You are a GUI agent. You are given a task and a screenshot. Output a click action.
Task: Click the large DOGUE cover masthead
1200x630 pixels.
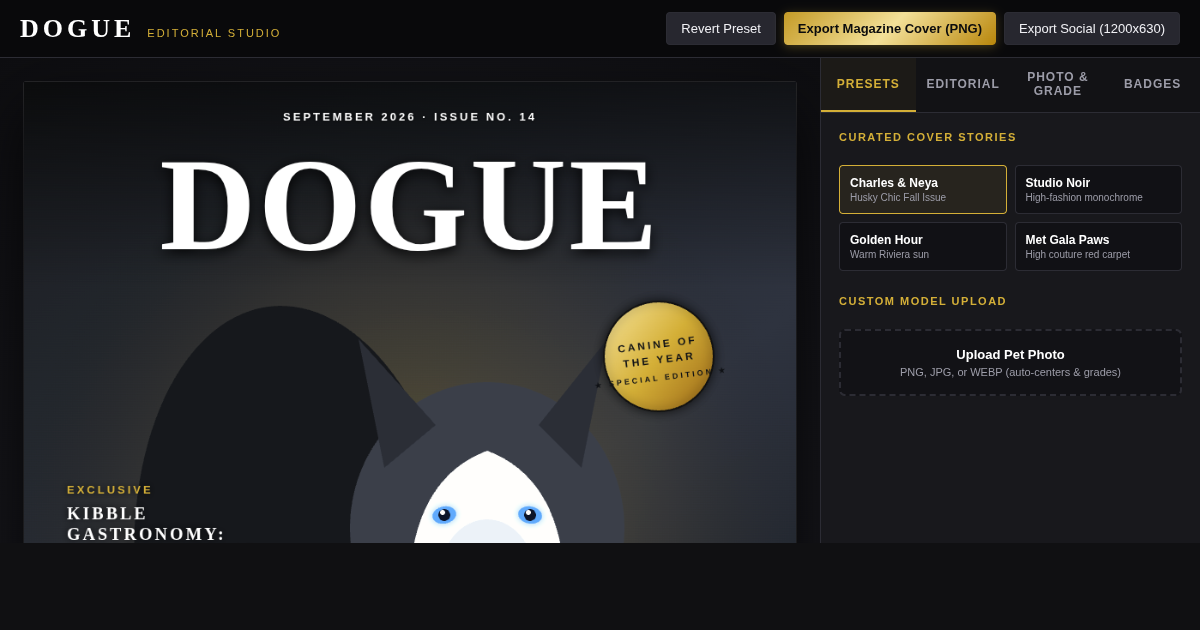click(409, 207)
